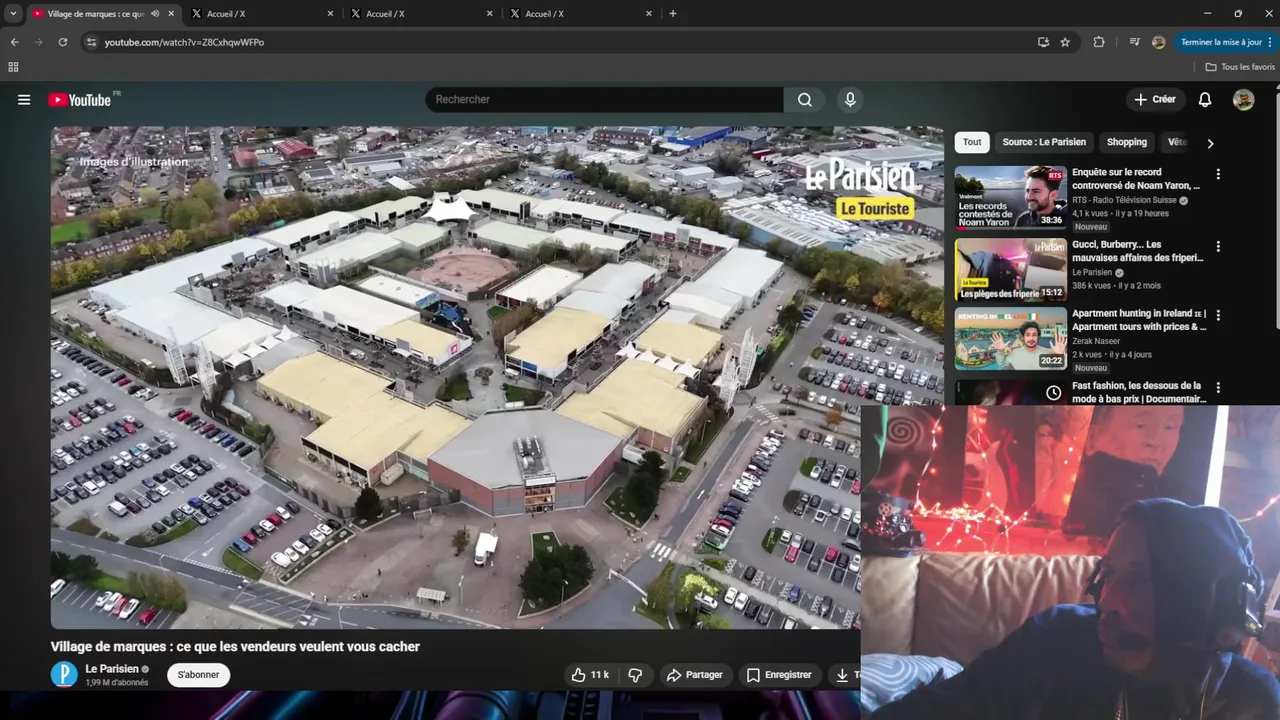Switch to the last Accueil / X tab
1280x720 pixels.
581,14
